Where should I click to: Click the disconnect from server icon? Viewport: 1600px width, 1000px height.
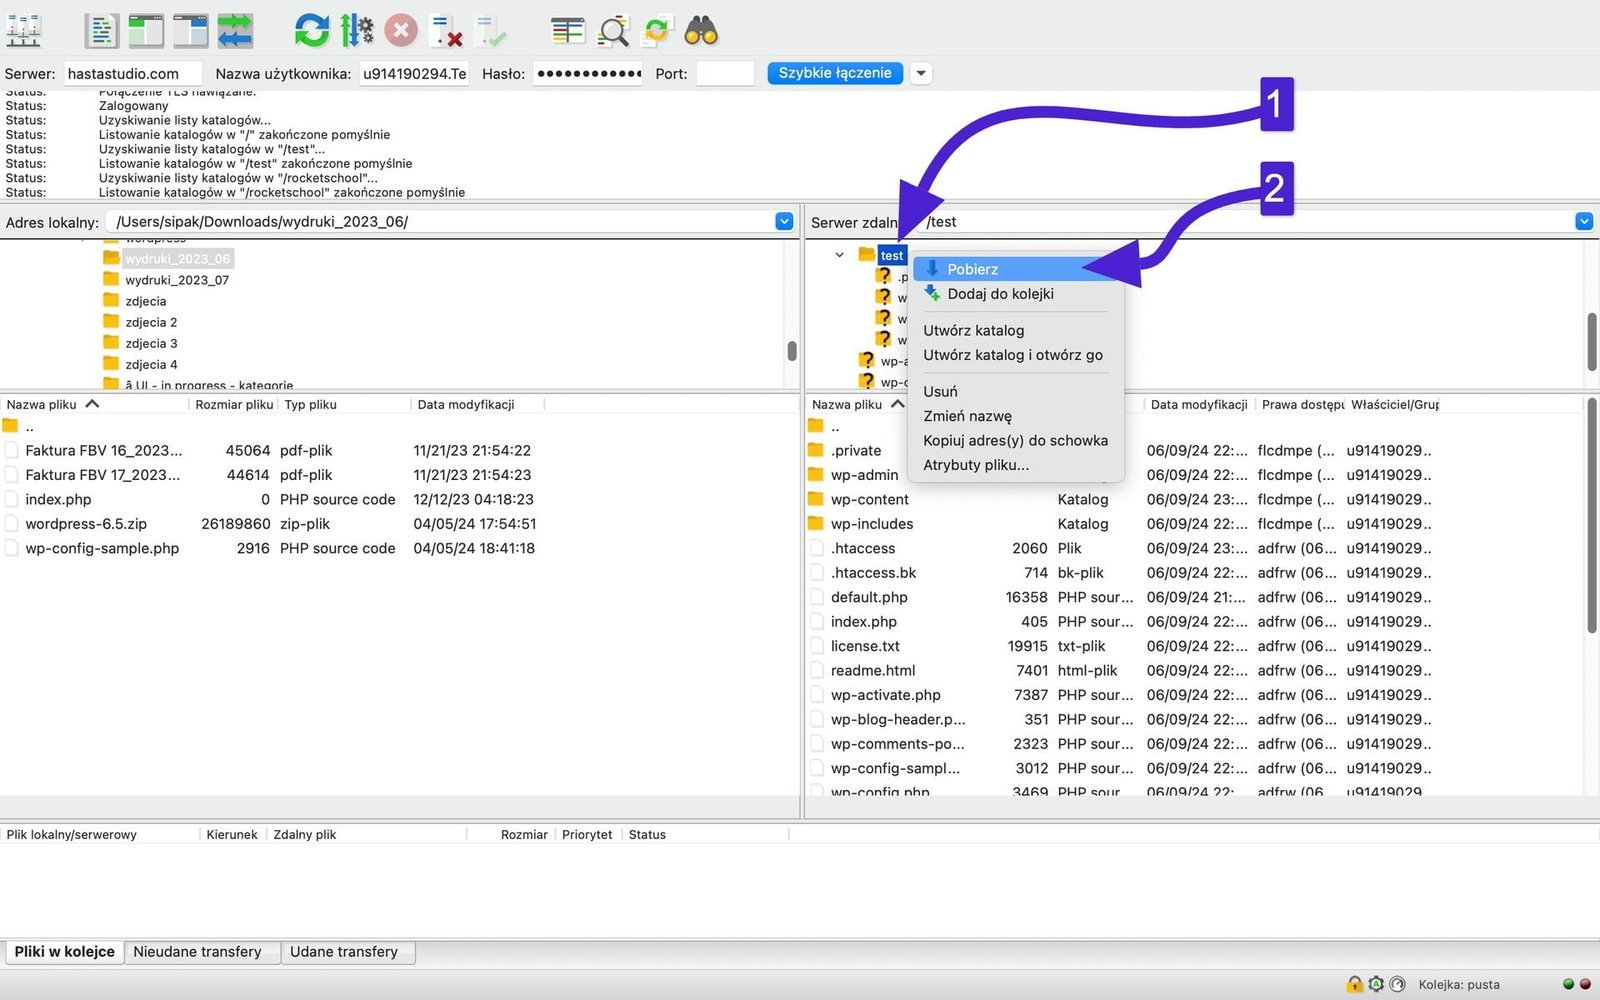pos(446,31)
